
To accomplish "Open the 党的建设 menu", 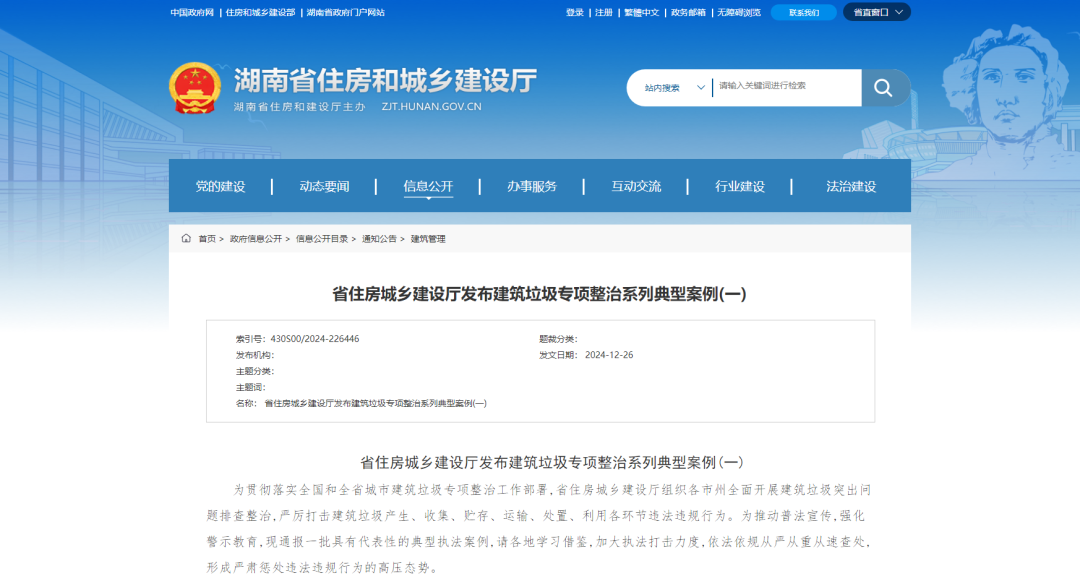I will [x=220, y=186].
